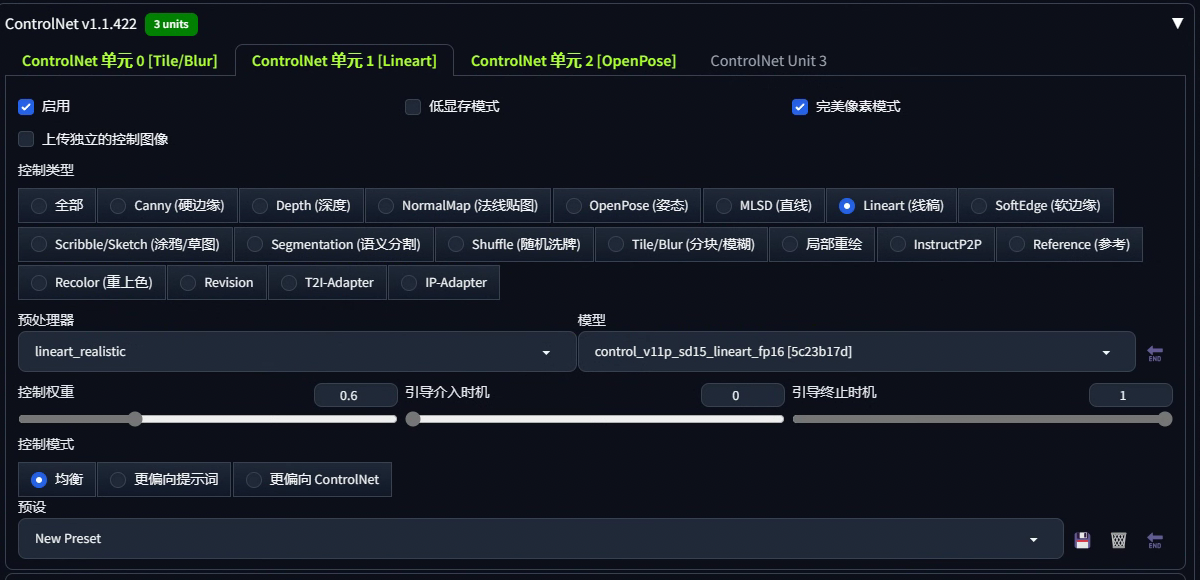Image resolution: width=1200 pixels, height=580 pixels.
Task: Check the 上传独立的控制图像 checkbox
Action: pyautogui.click(x=26, y=139)
